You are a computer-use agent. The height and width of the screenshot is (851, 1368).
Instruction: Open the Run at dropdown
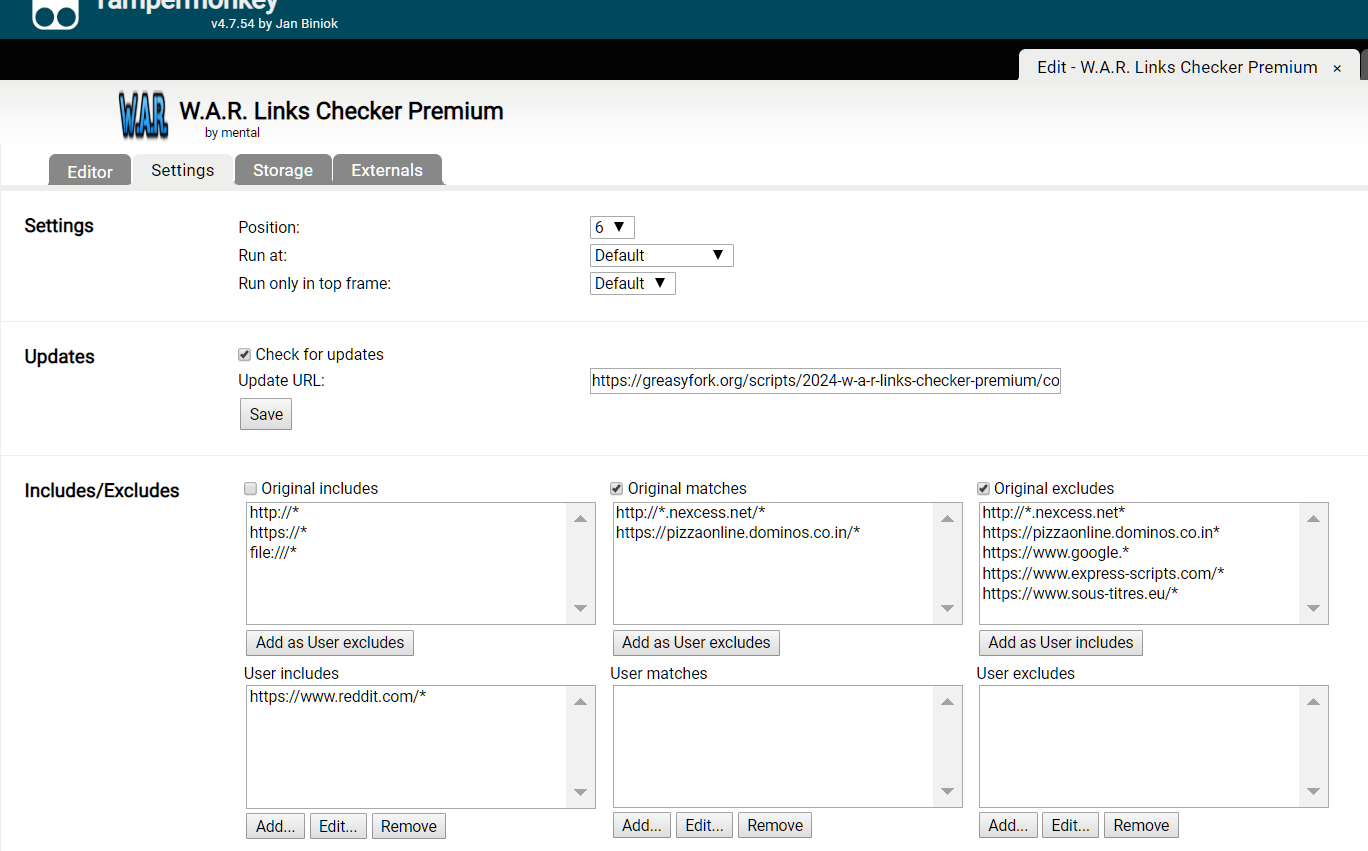click(662, 255)
